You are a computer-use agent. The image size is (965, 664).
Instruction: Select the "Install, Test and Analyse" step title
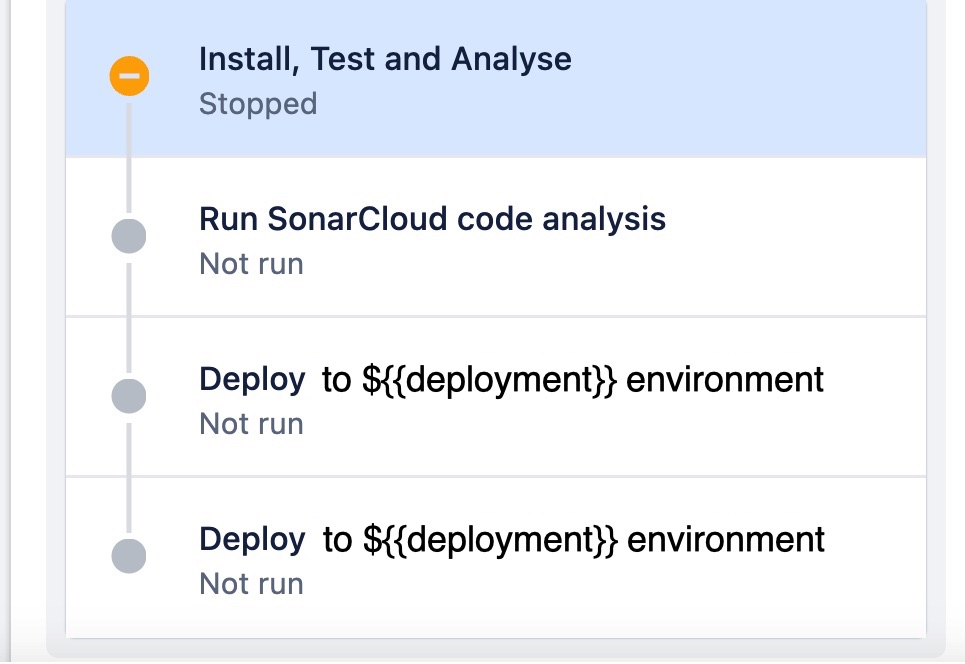tap(385, 59)
